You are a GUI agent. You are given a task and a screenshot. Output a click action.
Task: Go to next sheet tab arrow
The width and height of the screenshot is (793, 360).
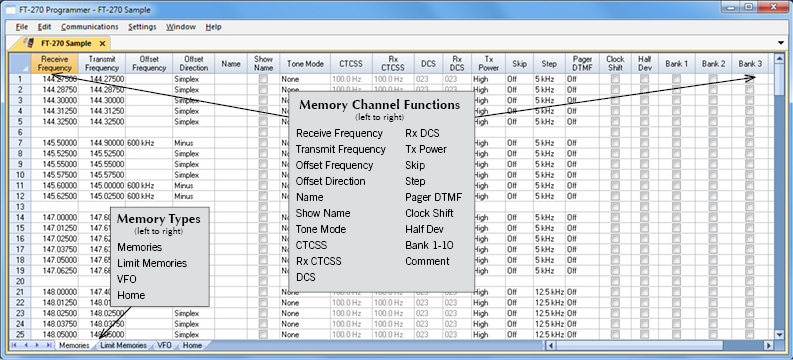[x=36, y=345]
